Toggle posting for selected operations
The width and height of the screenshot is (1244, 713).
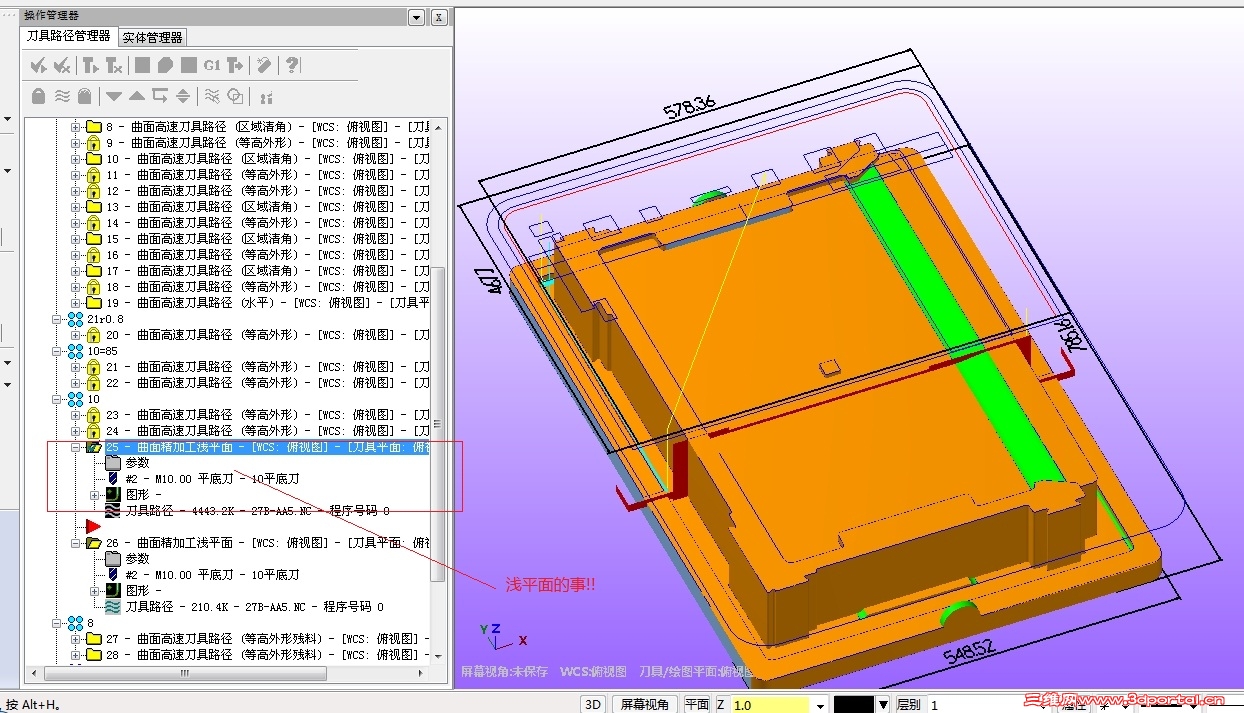(85, 96)
